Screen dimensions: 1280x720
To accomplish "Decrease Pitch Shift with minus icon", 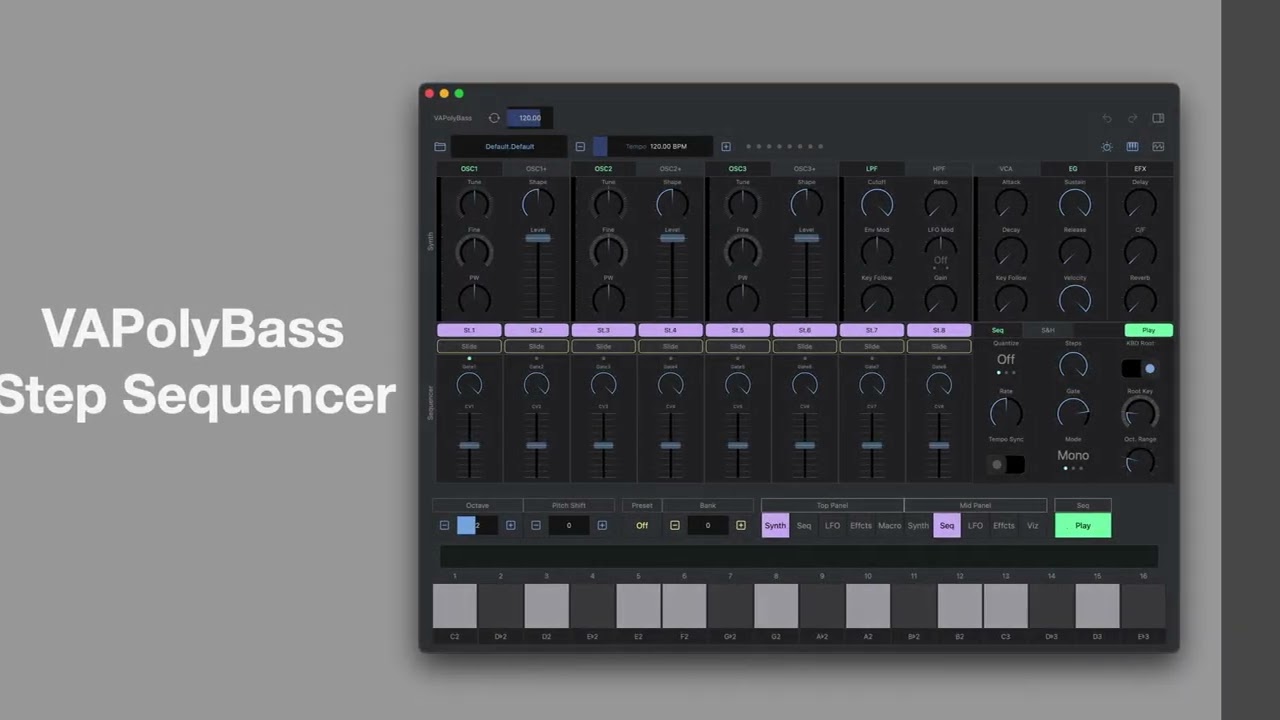I will click(536, 525).
